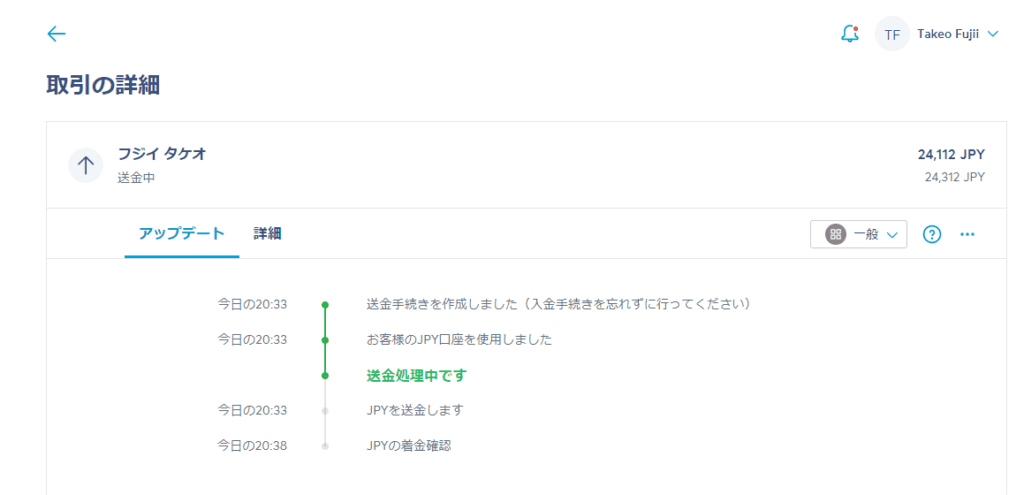Screen dimensions: 1024x495
Task: Click the 今日の20:38 timestamp
Action: point(252,446)
